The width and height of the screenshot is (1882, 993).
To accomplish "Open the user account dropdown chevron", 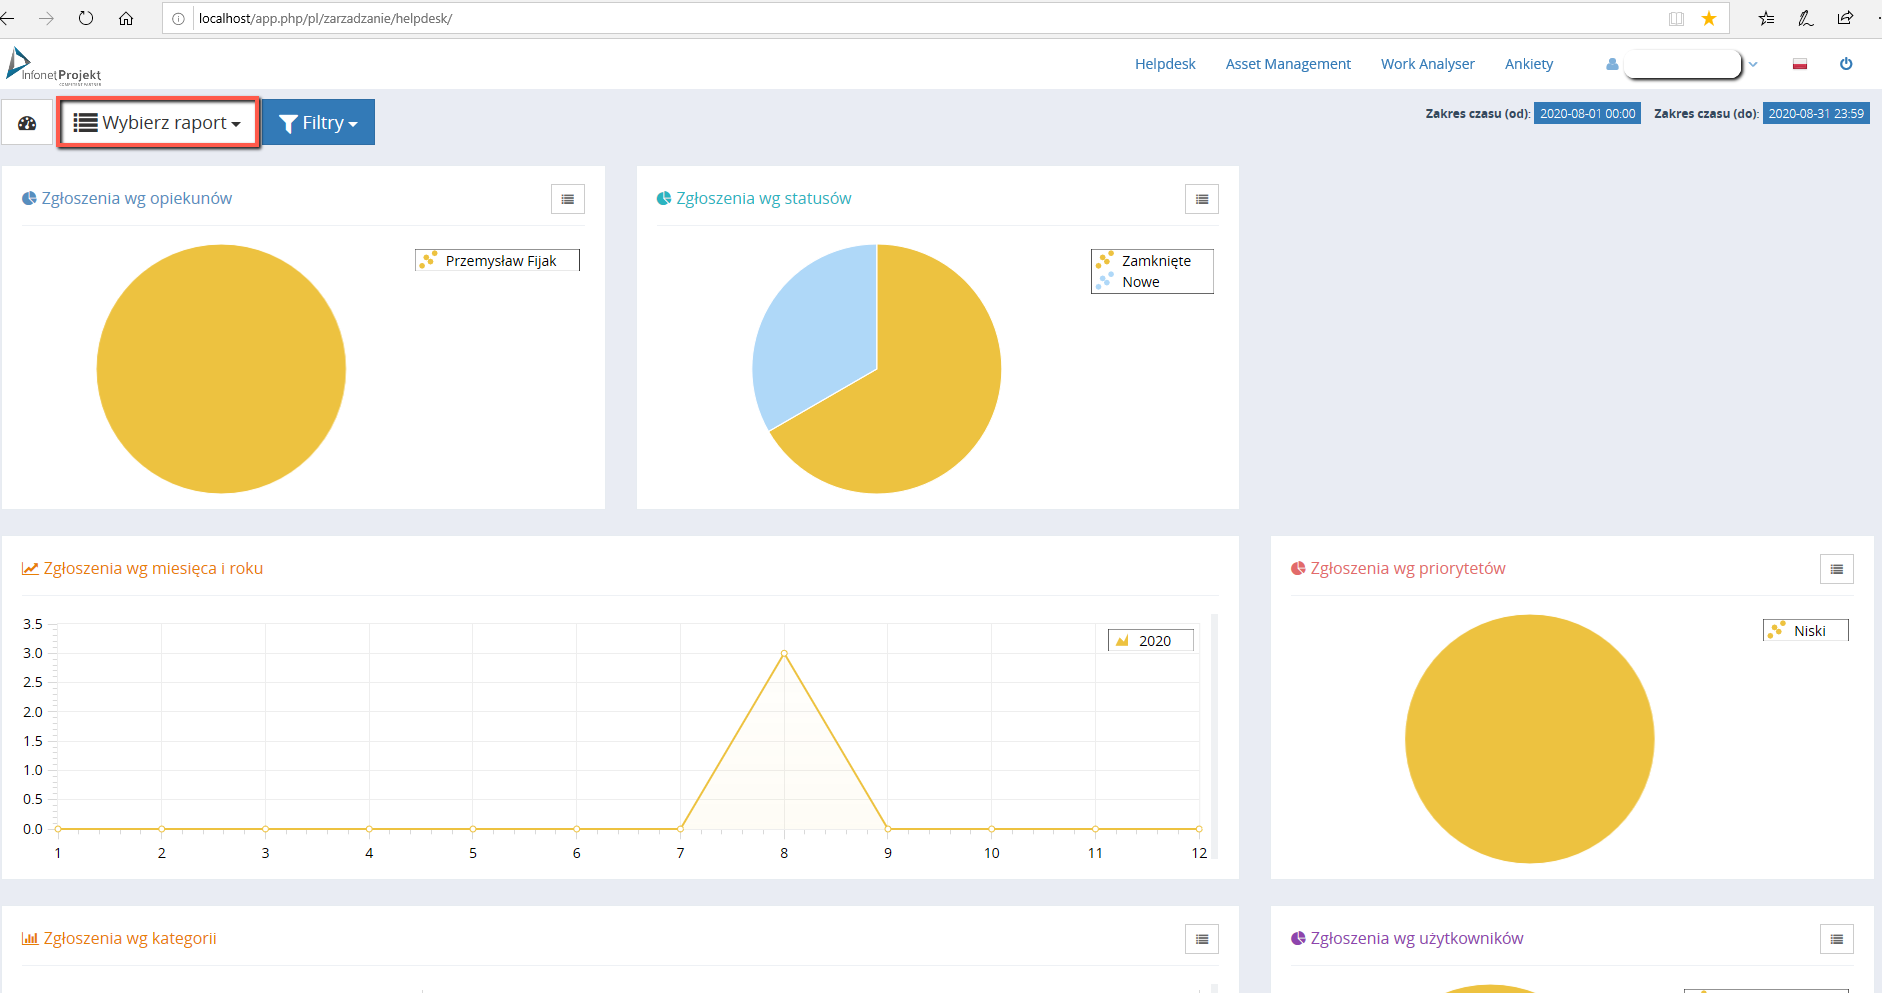I will (1753, 64).
